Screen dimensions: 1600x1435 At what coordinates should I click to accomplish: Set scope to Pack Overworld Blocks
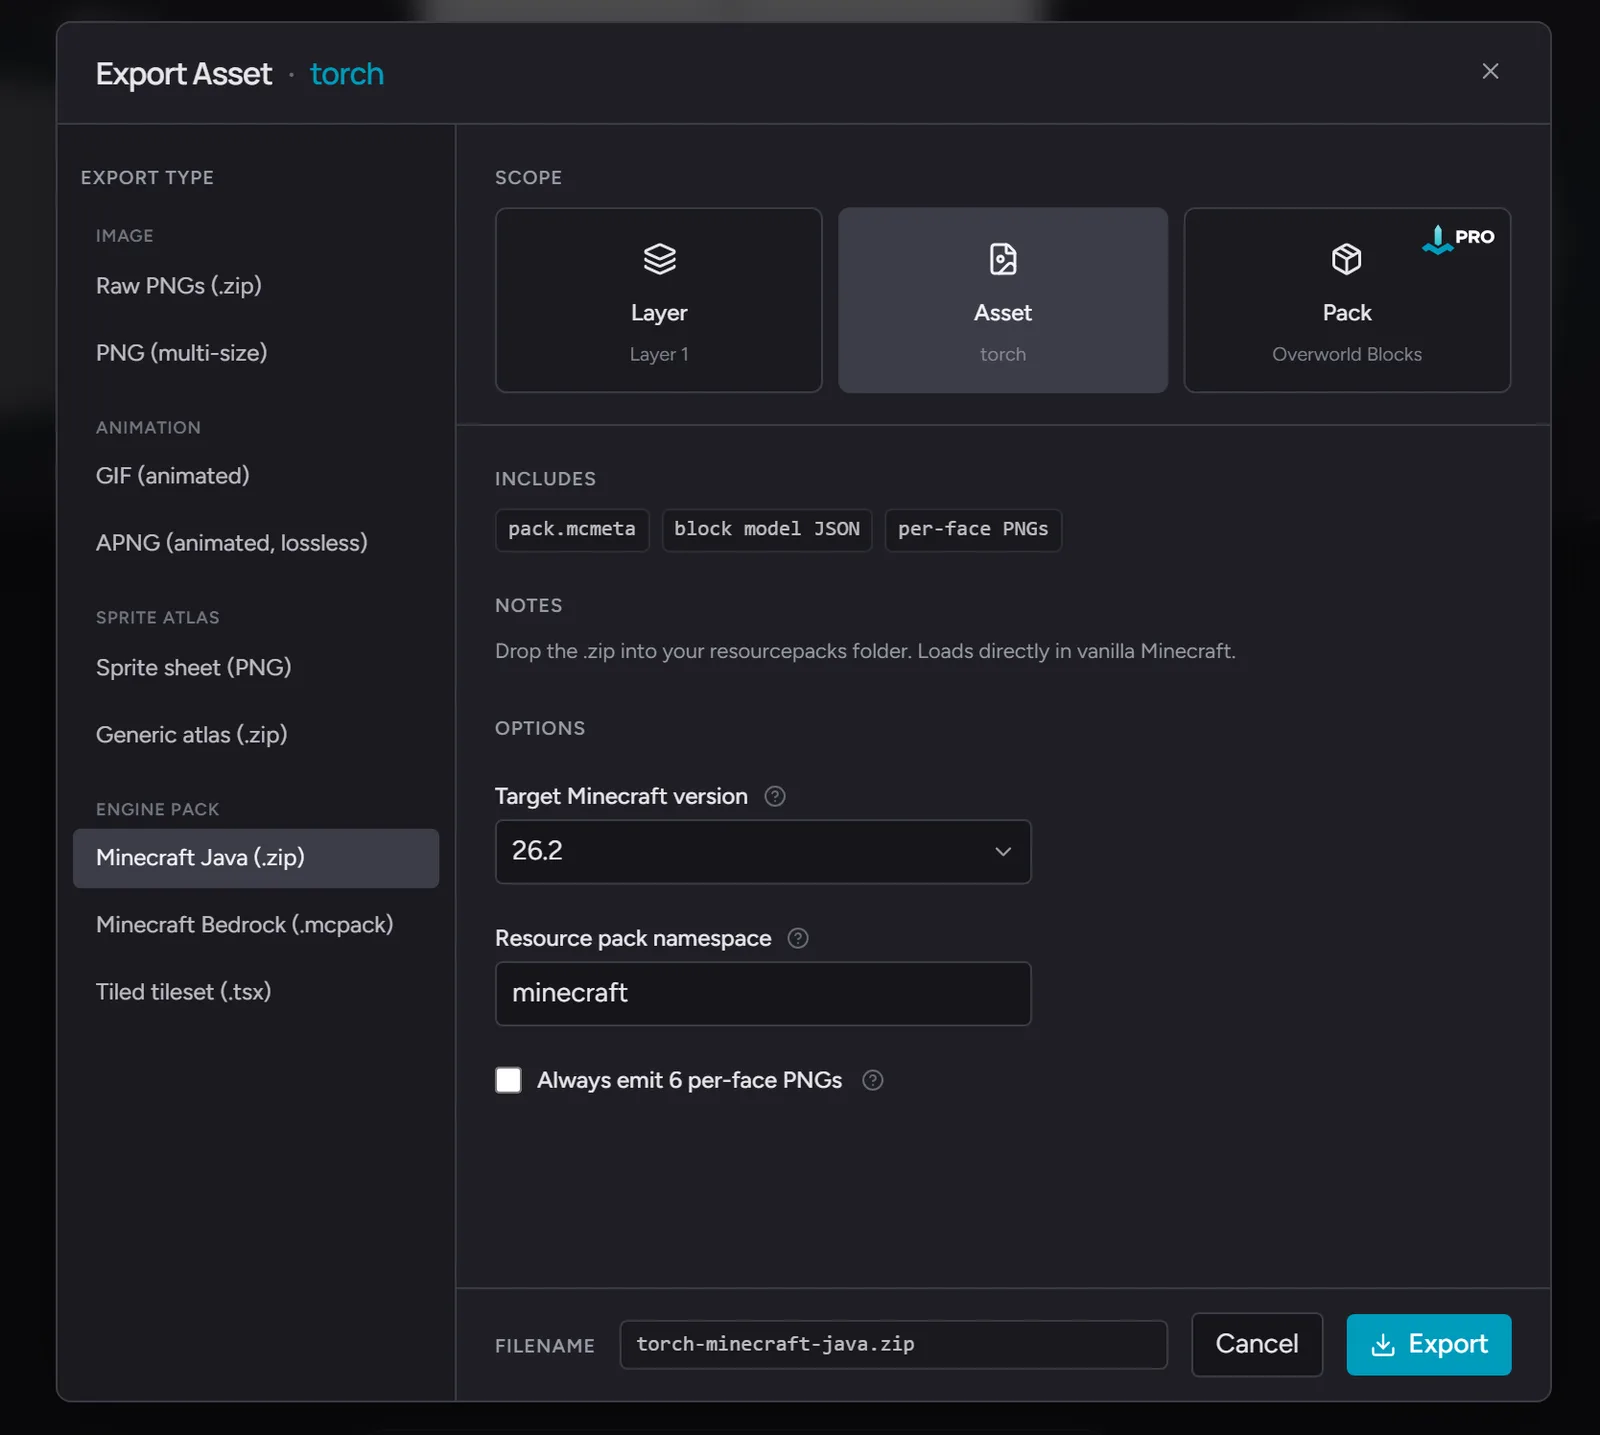tap(1347, 300)
